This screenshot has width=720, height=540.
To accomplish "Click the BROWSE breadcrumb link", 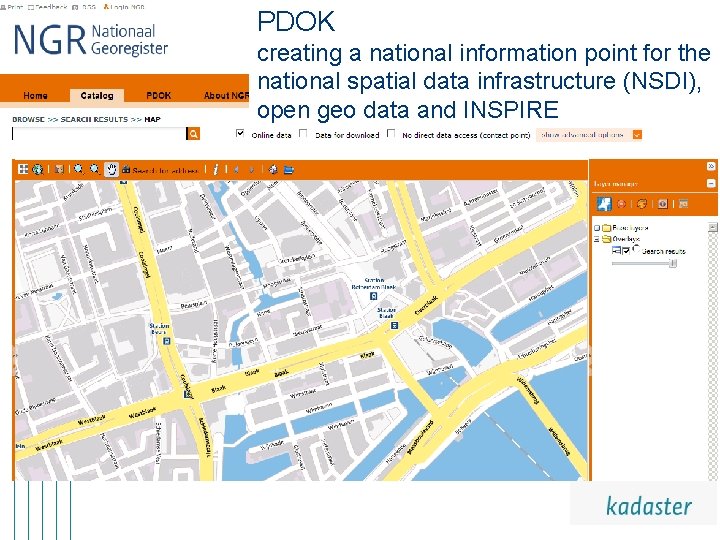I will 28,119.
